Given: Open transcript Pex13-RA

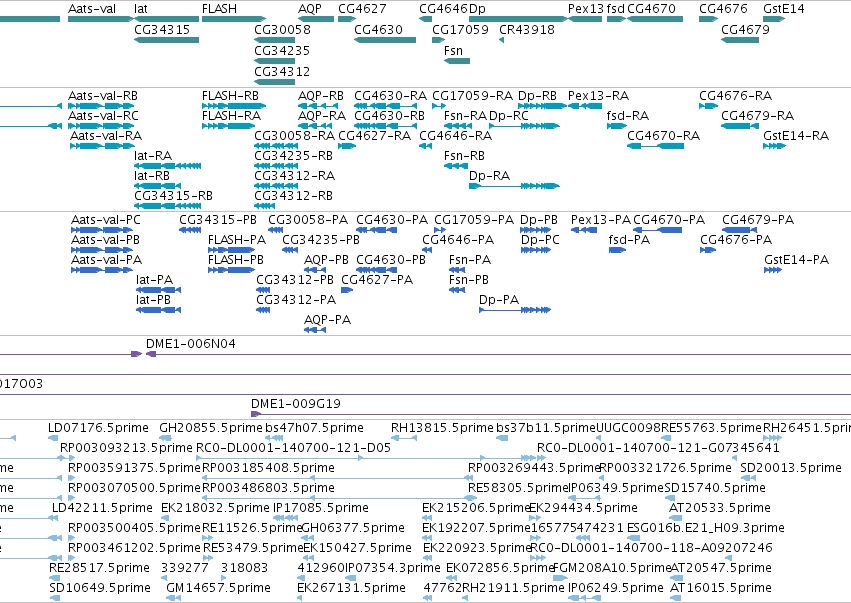Looking at the screenshot, I should click(x=598, y=96).
